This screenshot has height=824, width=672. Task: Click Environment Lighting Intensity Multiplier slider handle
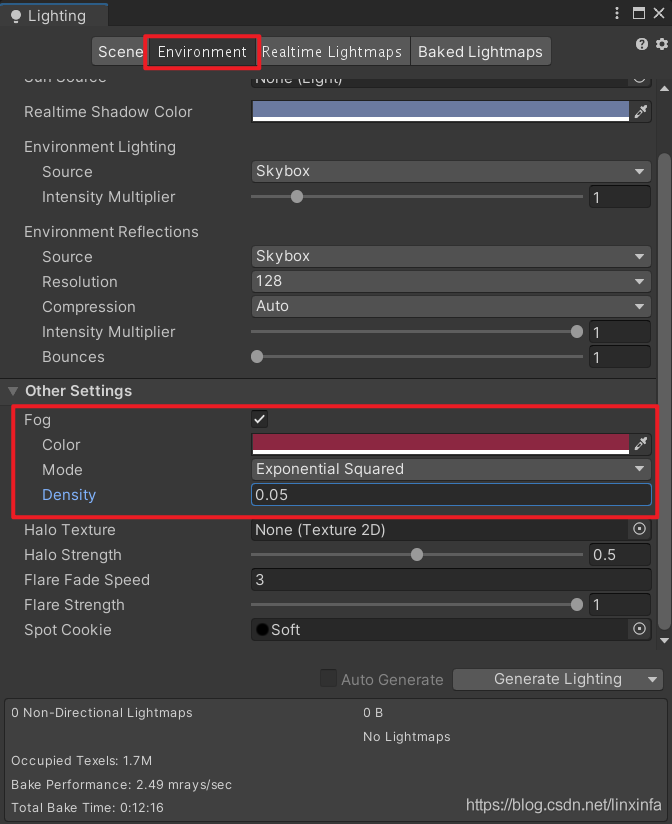(297, 197)
